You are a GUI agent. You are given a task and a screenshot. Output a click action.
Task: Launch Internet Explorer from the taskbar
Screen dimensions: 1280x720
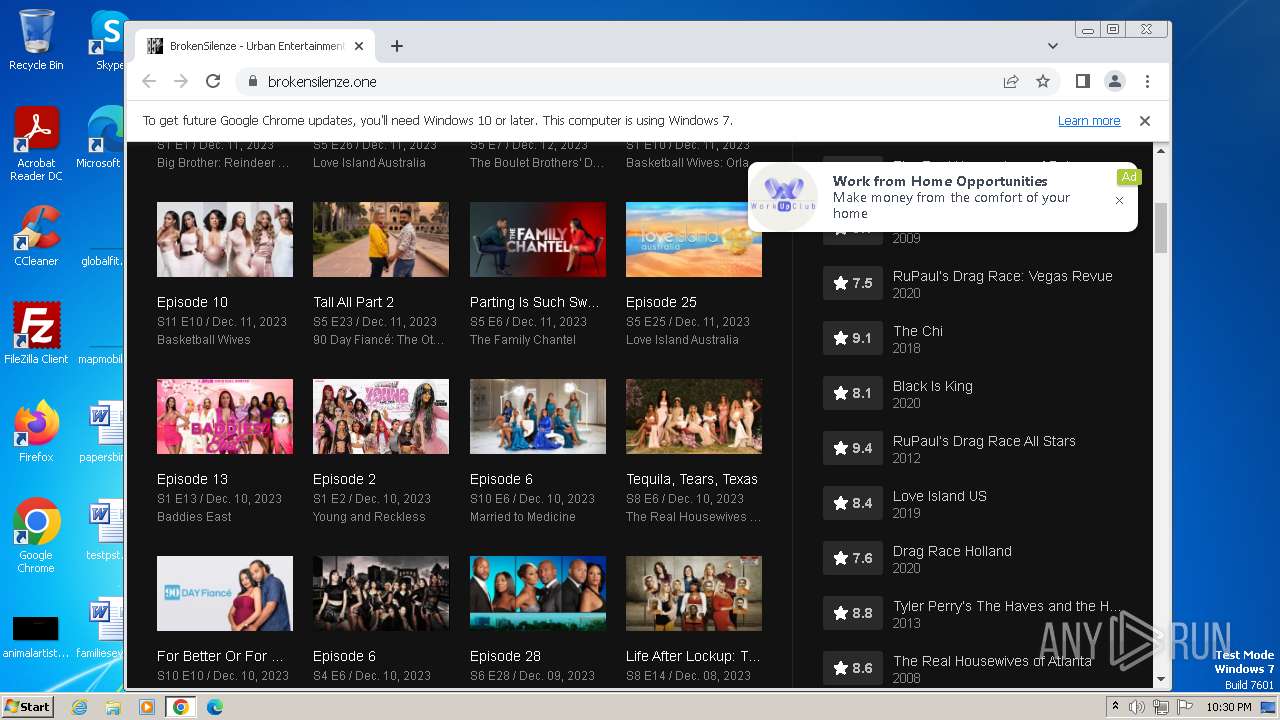pyautogui.click(x=79, y=707)
